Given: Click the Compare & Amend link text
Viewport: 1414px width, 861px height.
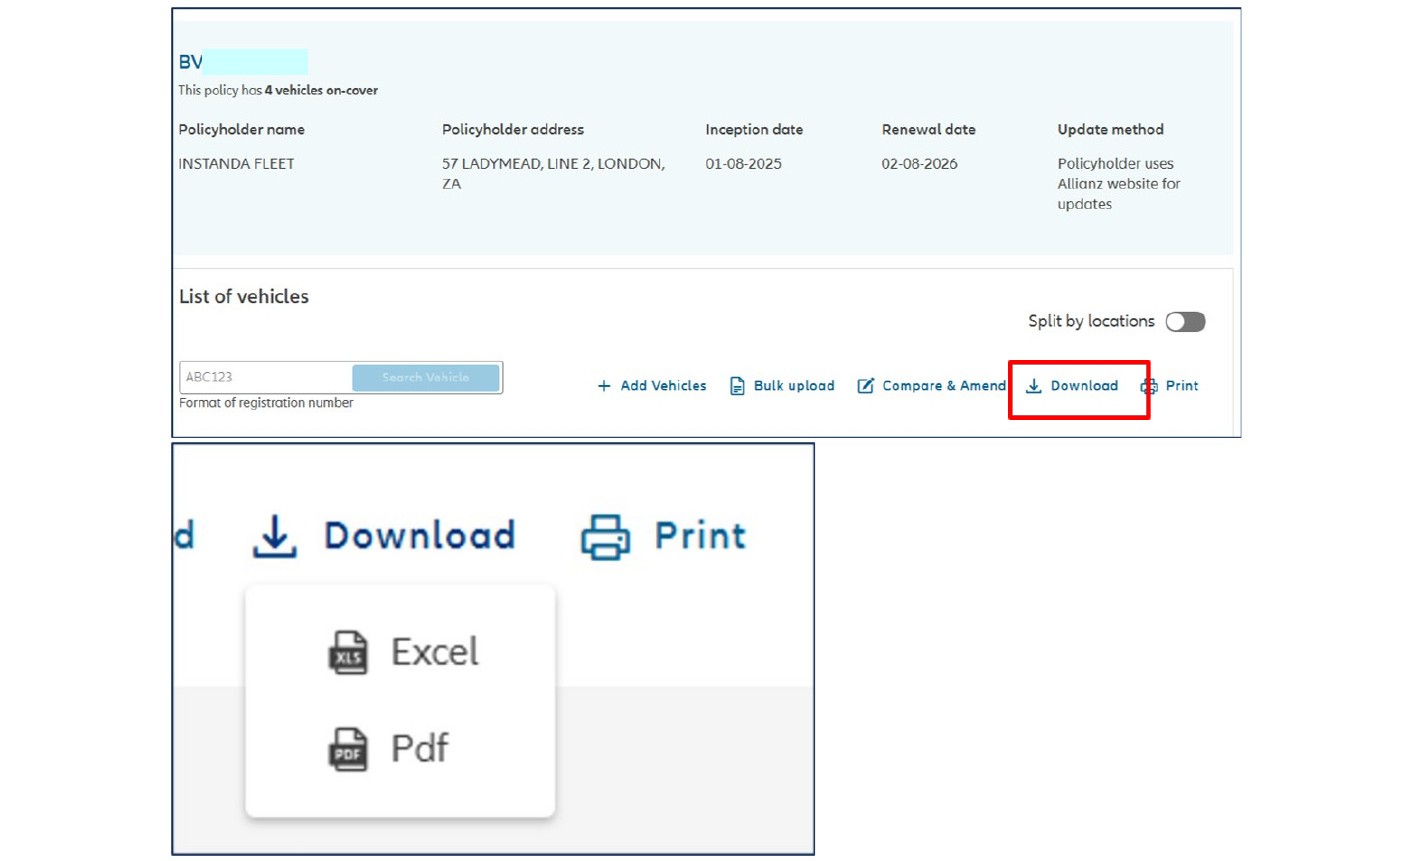Looking at the screenshot, I should (x=944, y=386).
